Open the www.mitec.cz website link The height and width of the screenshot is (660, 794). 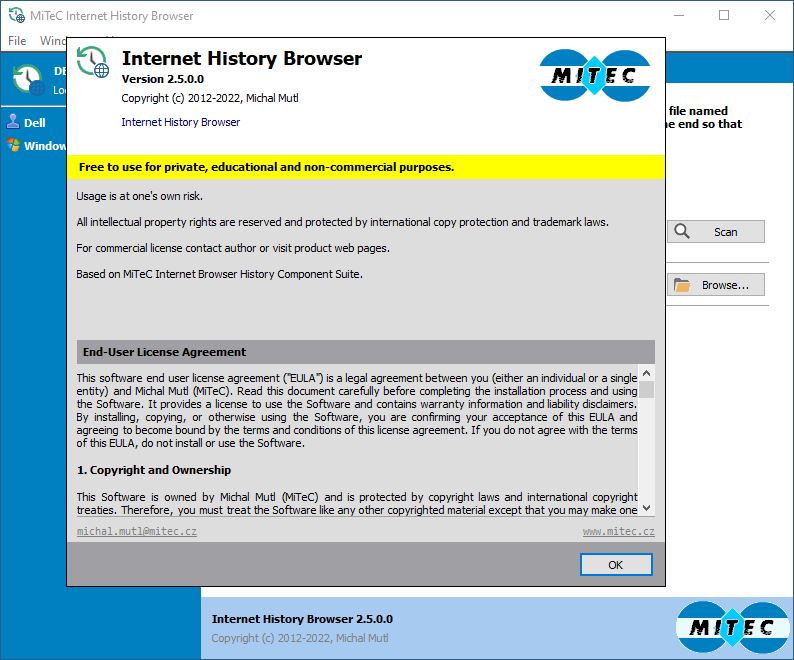[x=618, y=531]
